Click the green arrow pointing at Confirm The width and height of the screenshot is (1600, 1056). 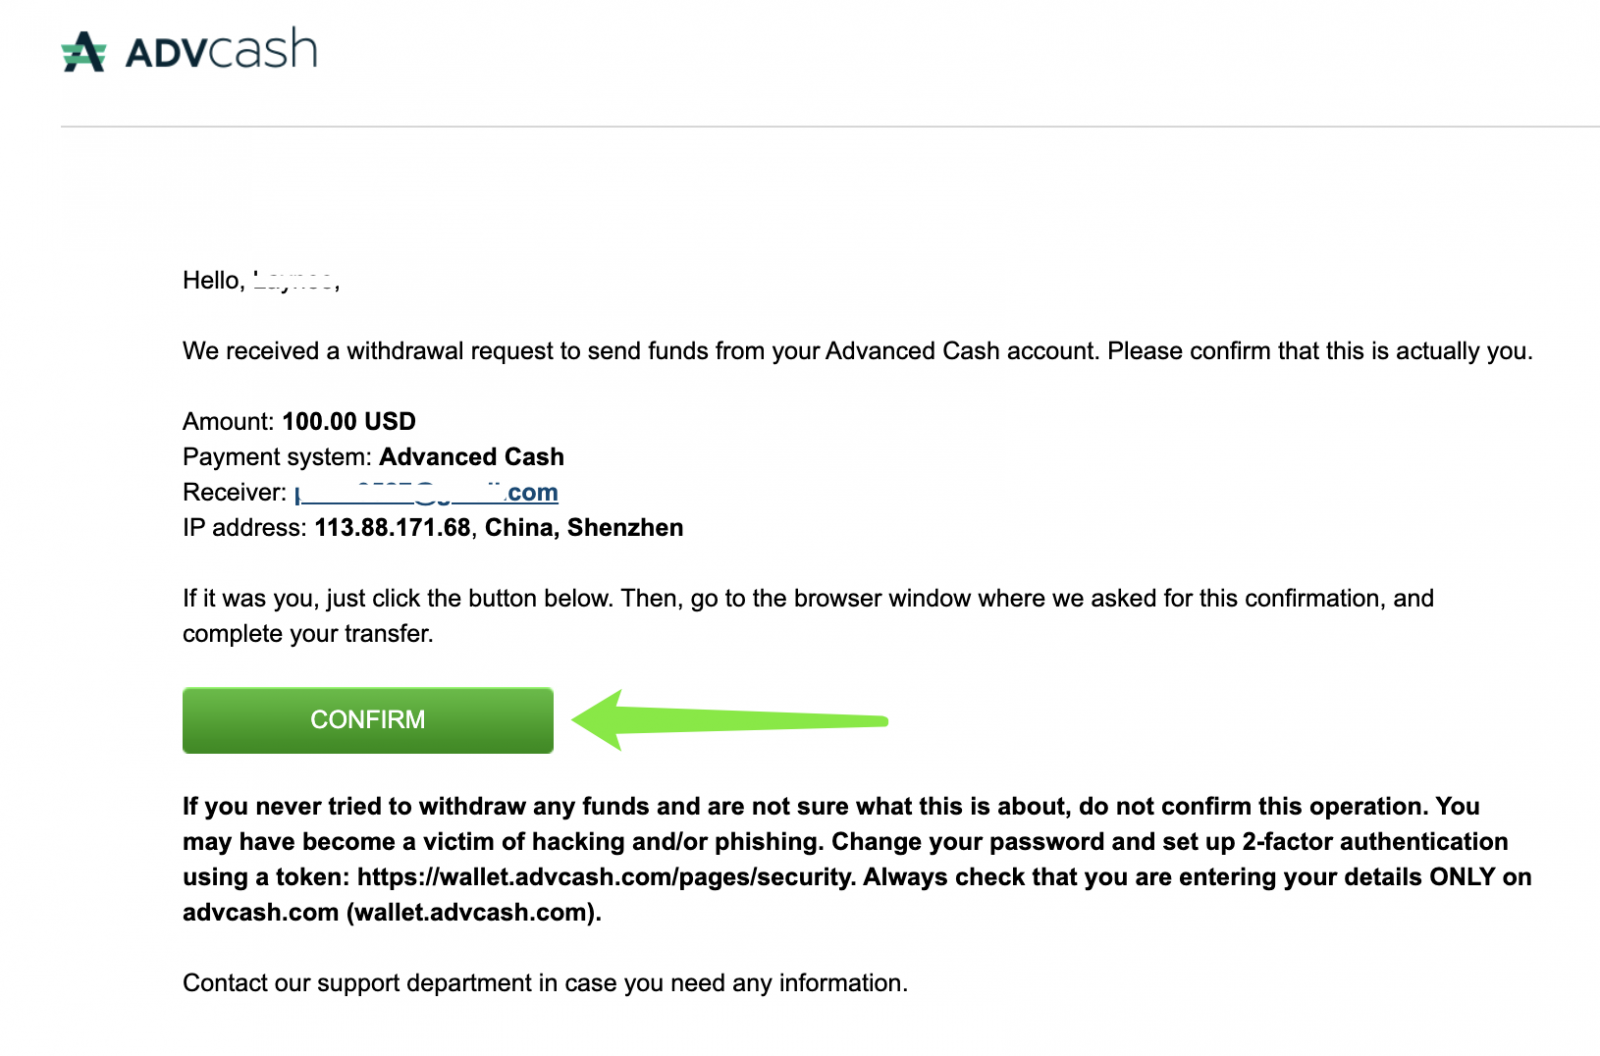tap(720, 720)
